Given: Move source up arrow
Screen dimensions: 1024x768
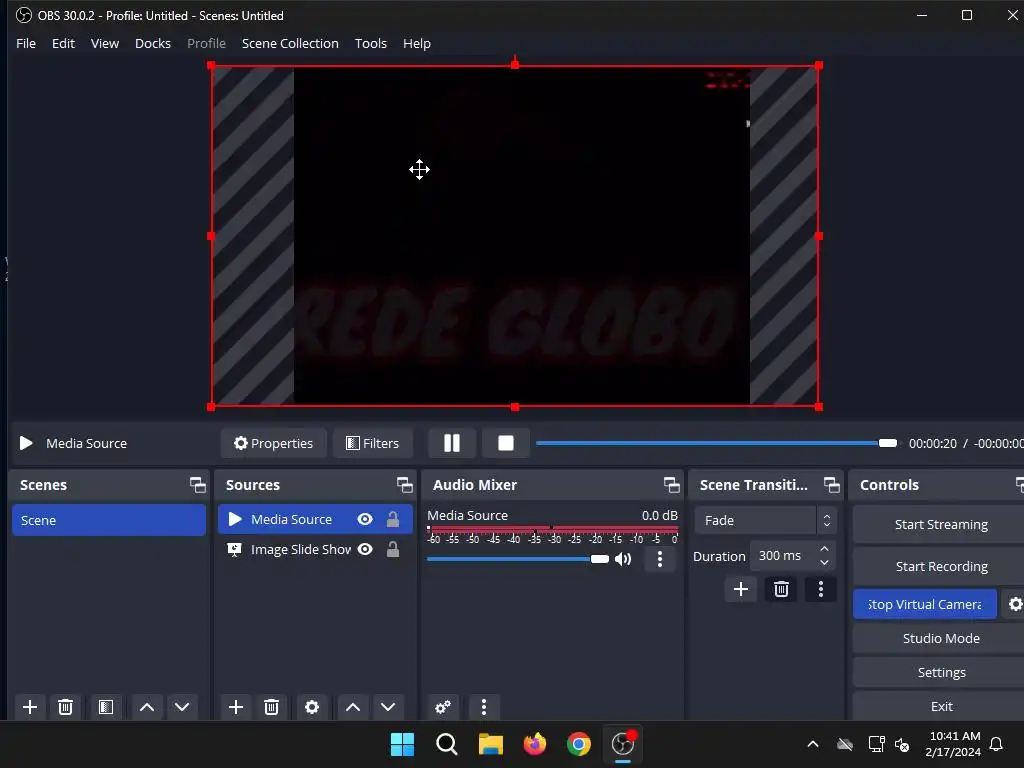Looking at the screenshot, I should [353, 707].
